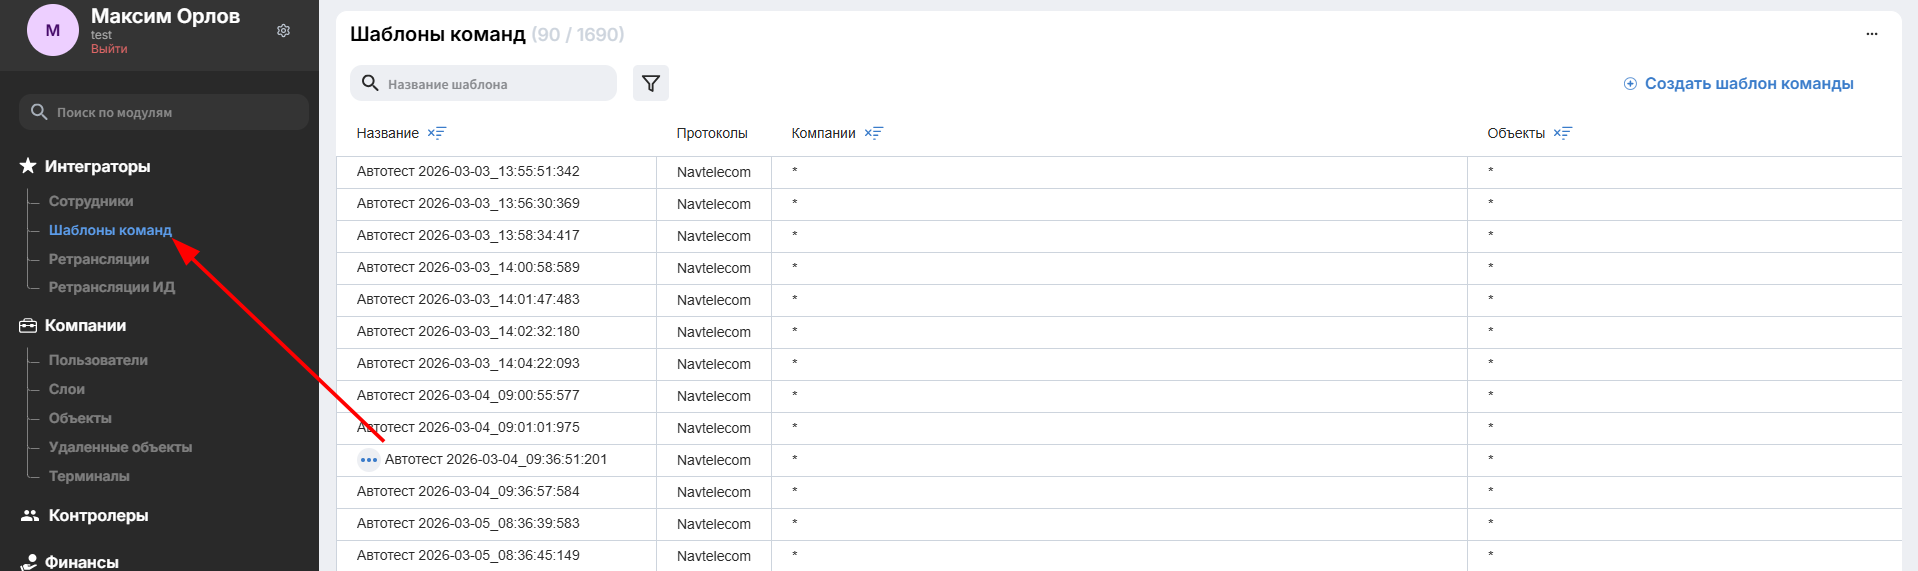The height and width of the screenshot is (571, 1918).
Task: Select row Автотест 2026-03-04_09:36:57:584
Action: (1119, 492)
